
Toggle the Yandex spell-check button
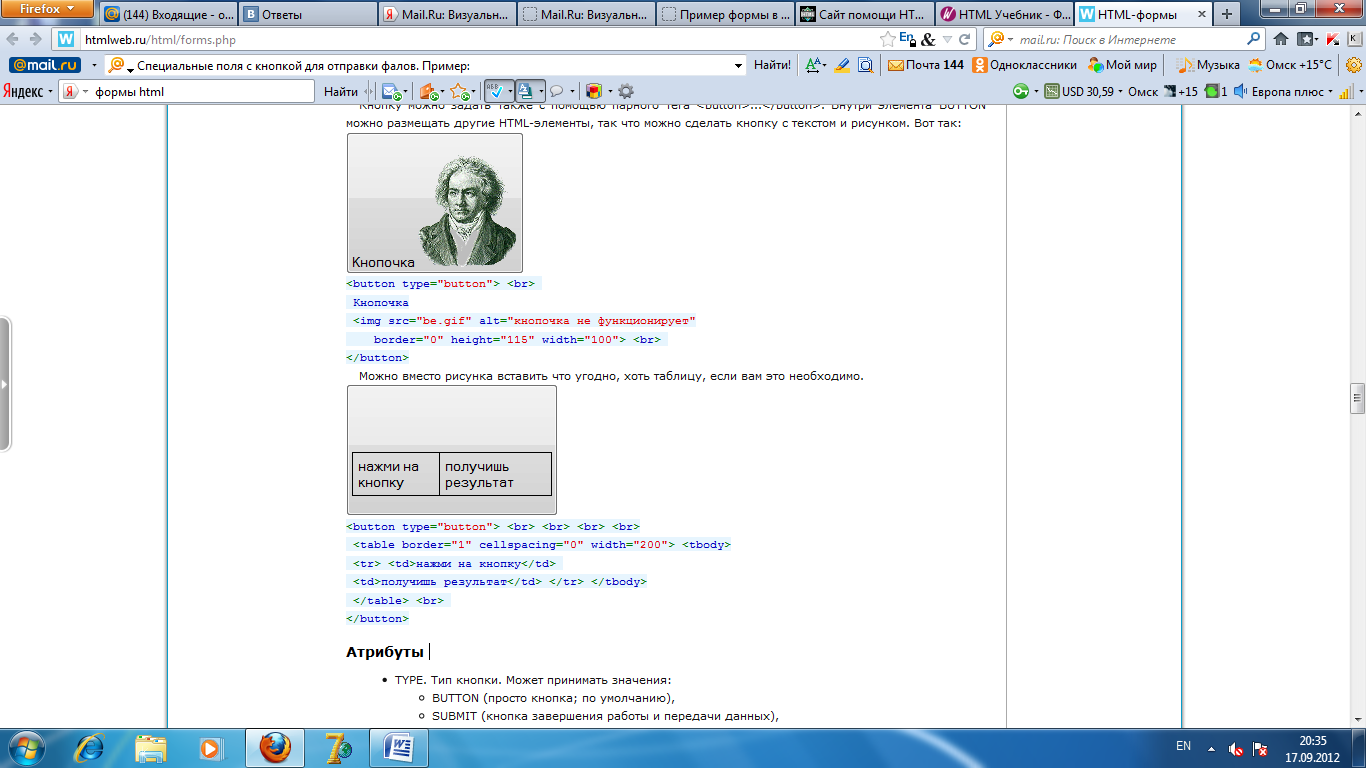499,91
